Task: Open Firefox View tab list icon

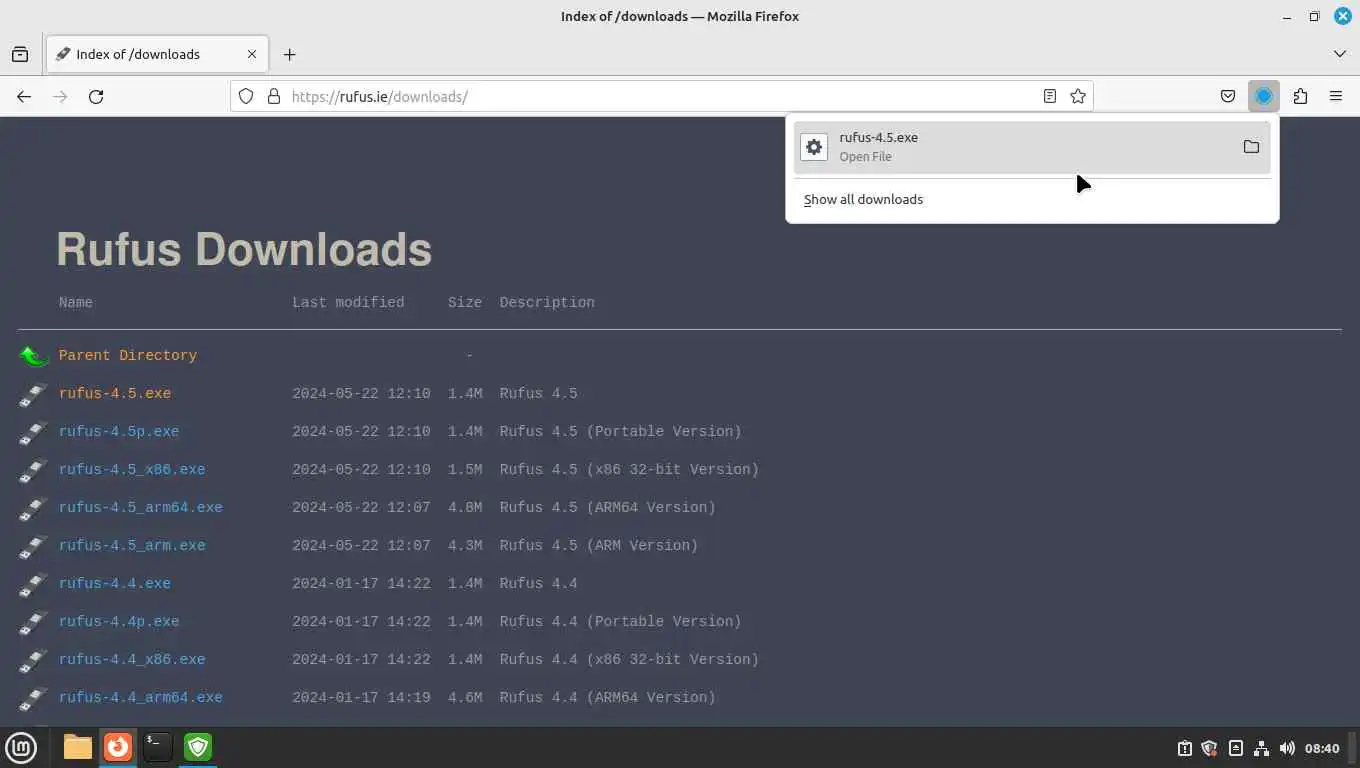Action: 20,54
